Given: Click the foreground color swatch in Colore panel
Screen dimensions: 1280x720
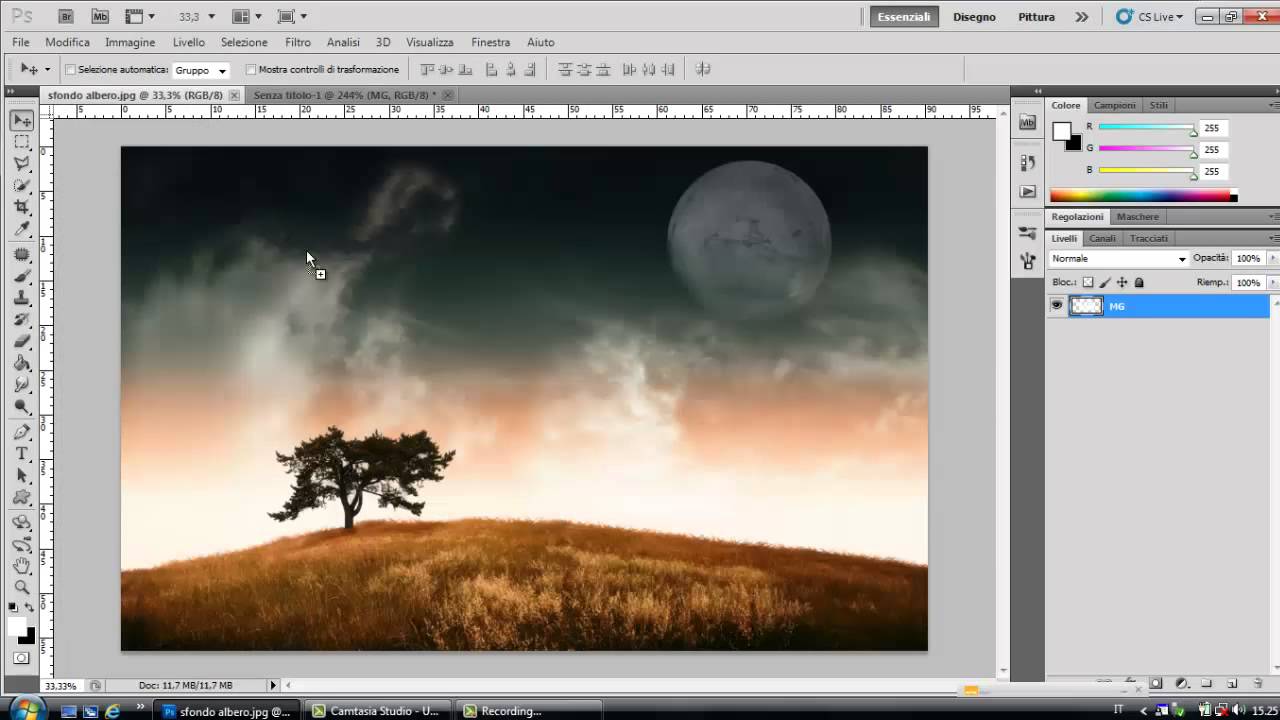Looking at the screenshot, I should click(x=1061, y=130).
